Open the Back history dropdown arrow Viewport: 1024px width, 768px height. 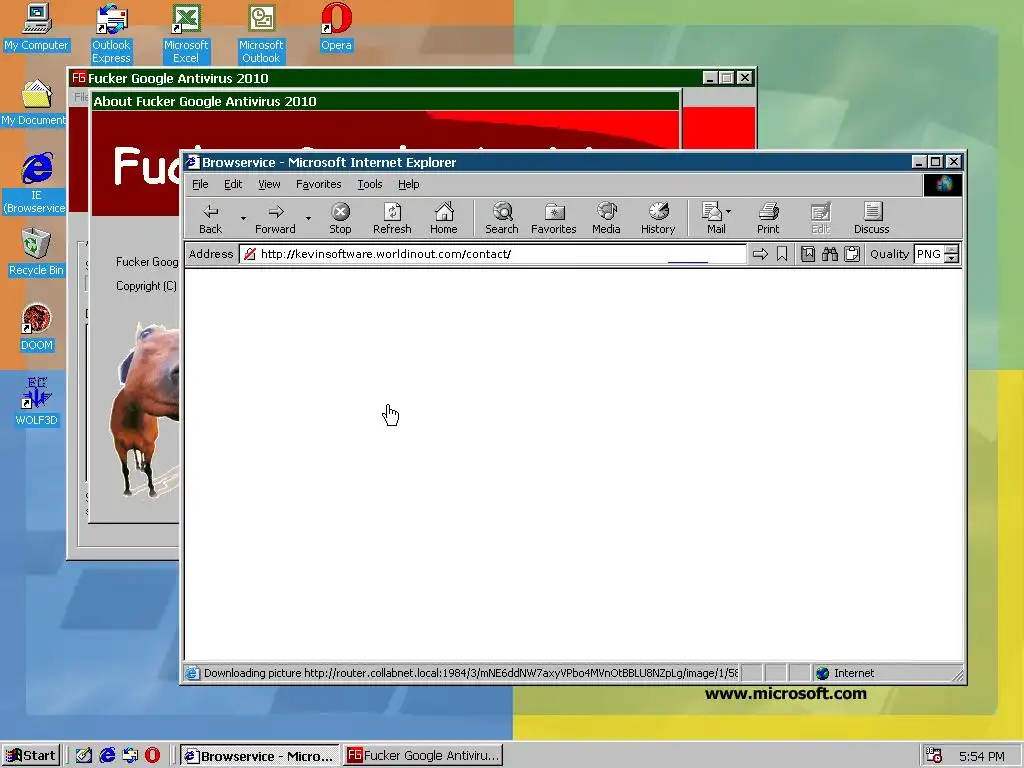coord(243,219)
